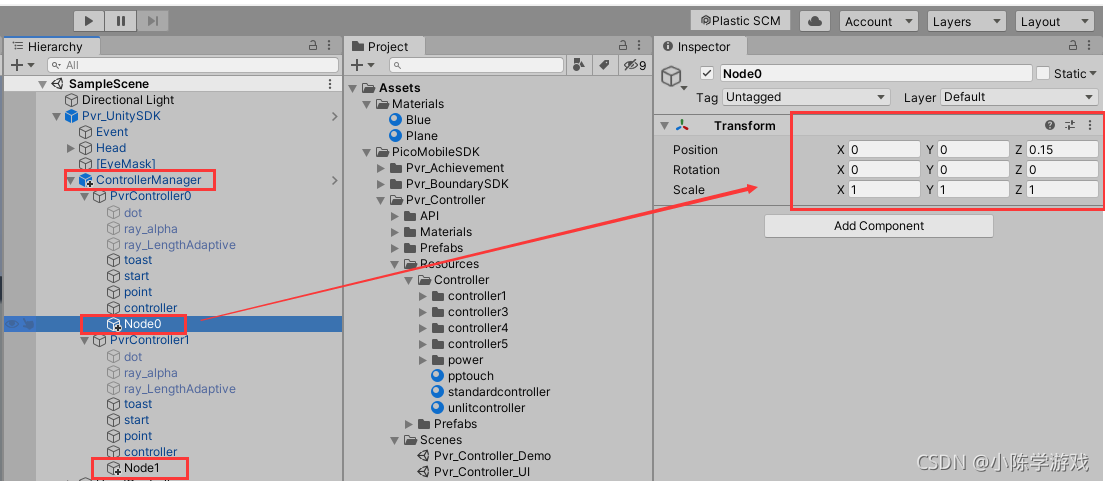Collapse PvrController0 foldout
This screenshot has height=481, width=1105.
tap(85, 196)
